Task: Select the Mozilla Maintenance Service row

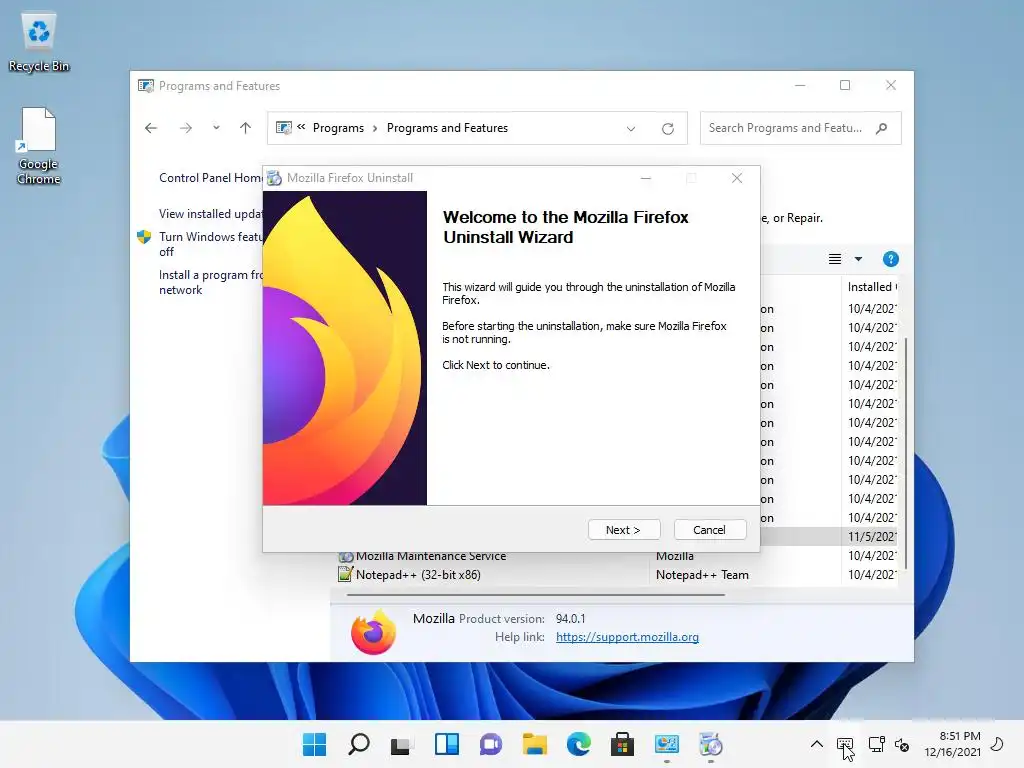Action: (x=617, y=556)
